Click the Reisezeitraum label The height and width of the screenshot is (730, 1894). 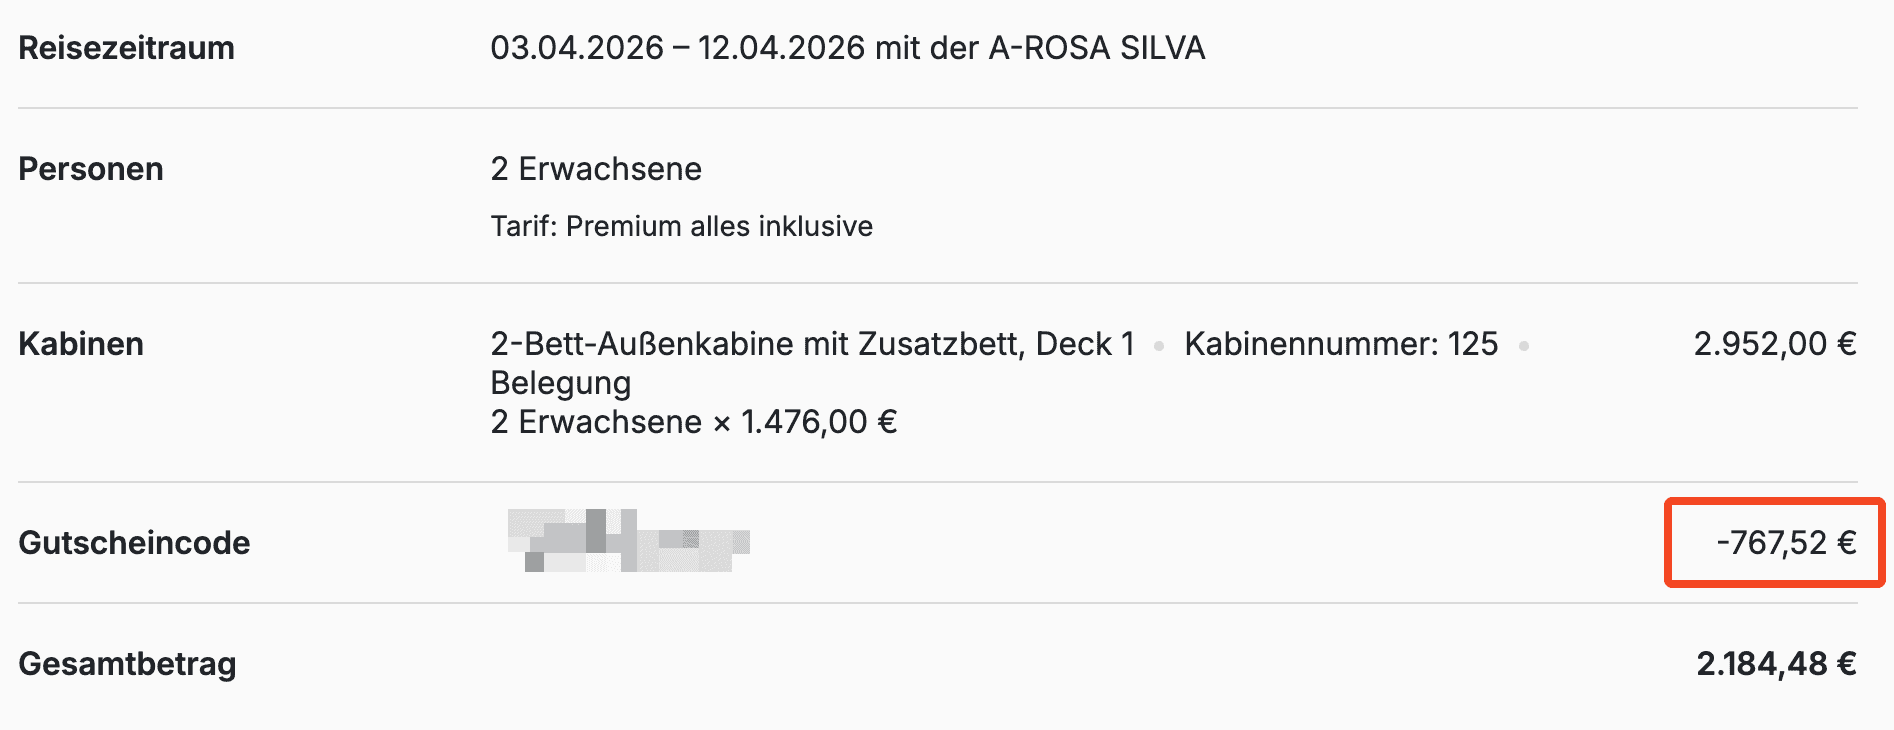pos(126,48)
